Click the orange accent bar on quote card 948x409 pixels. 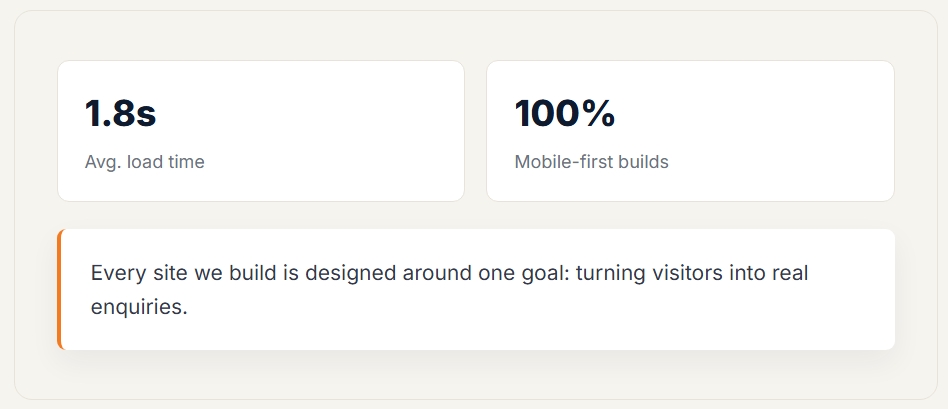click(x=59, y=289)
